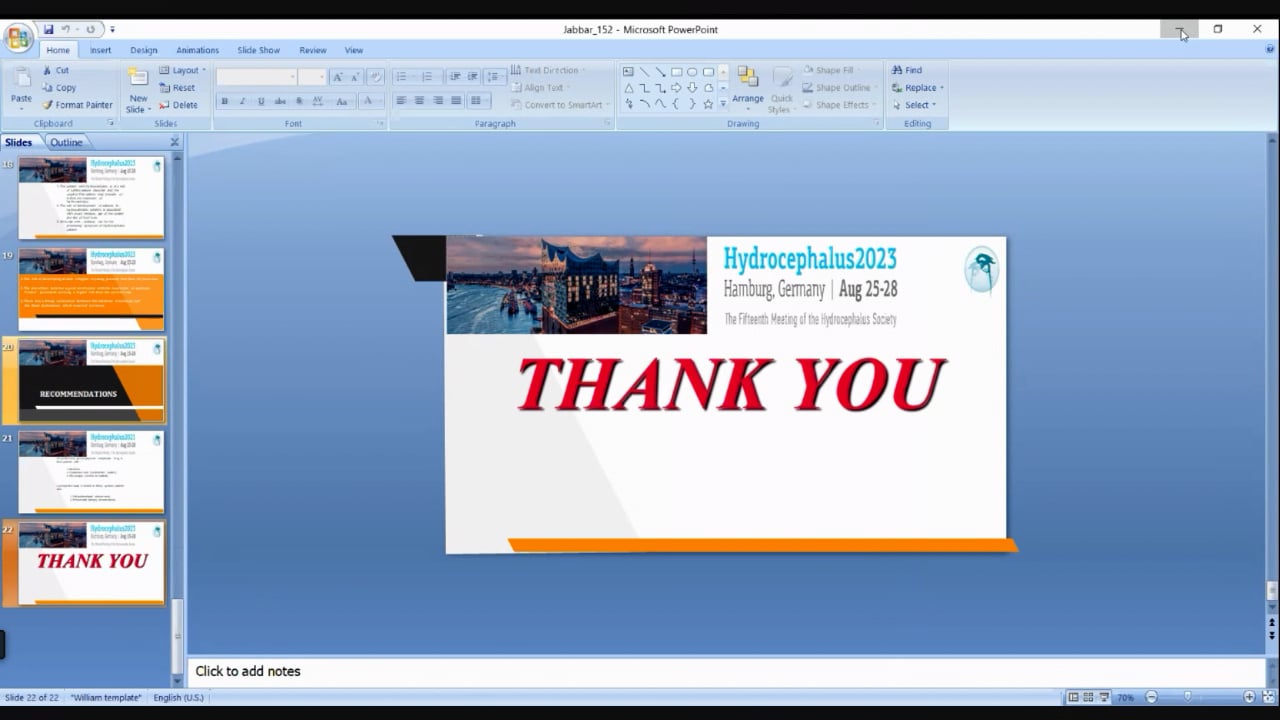Click the Find button
This screenshot has height=720, width=1280.
click(907, 70)
